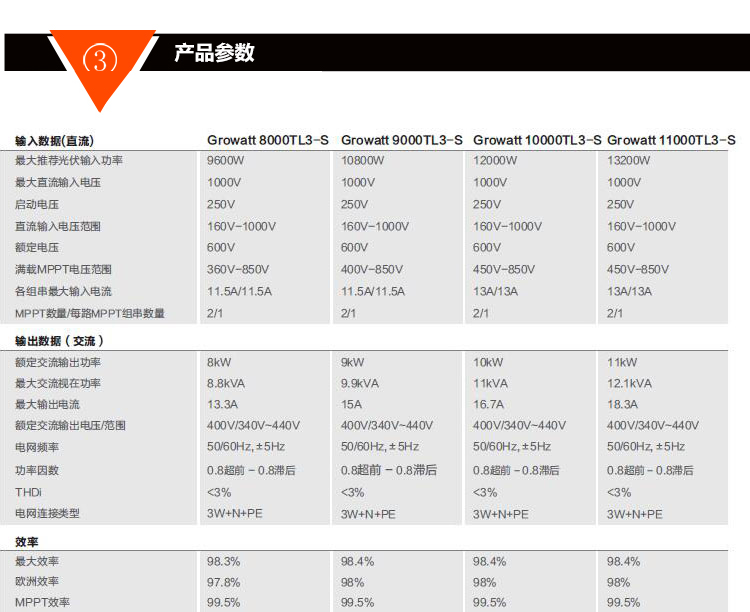Select the 效率 section header
The height and width of the screenshot is (612, 750).
pyautogui.click(x=27, y=542)
